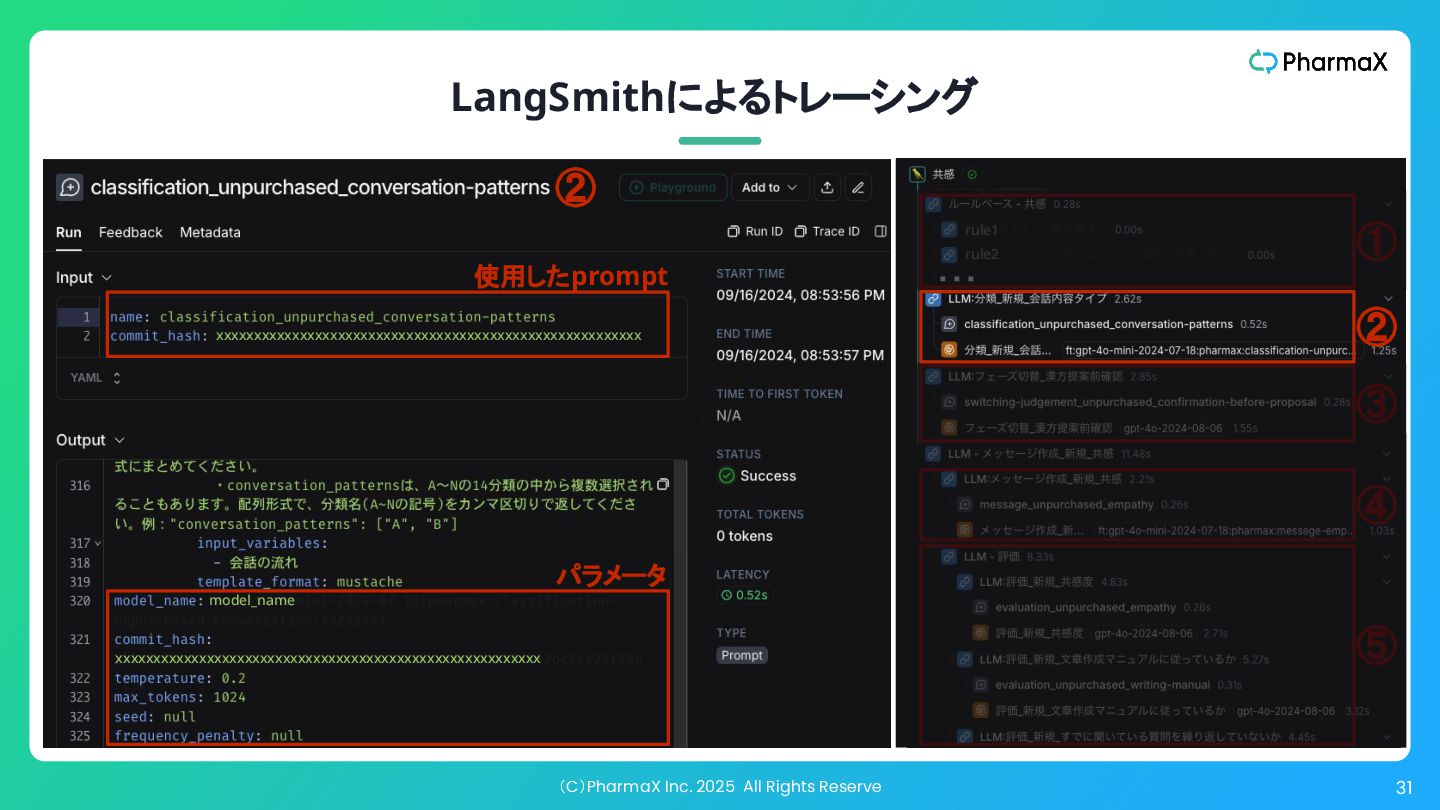
Task: Open the Add to dropdown
Action: click(x=769, y=187)
